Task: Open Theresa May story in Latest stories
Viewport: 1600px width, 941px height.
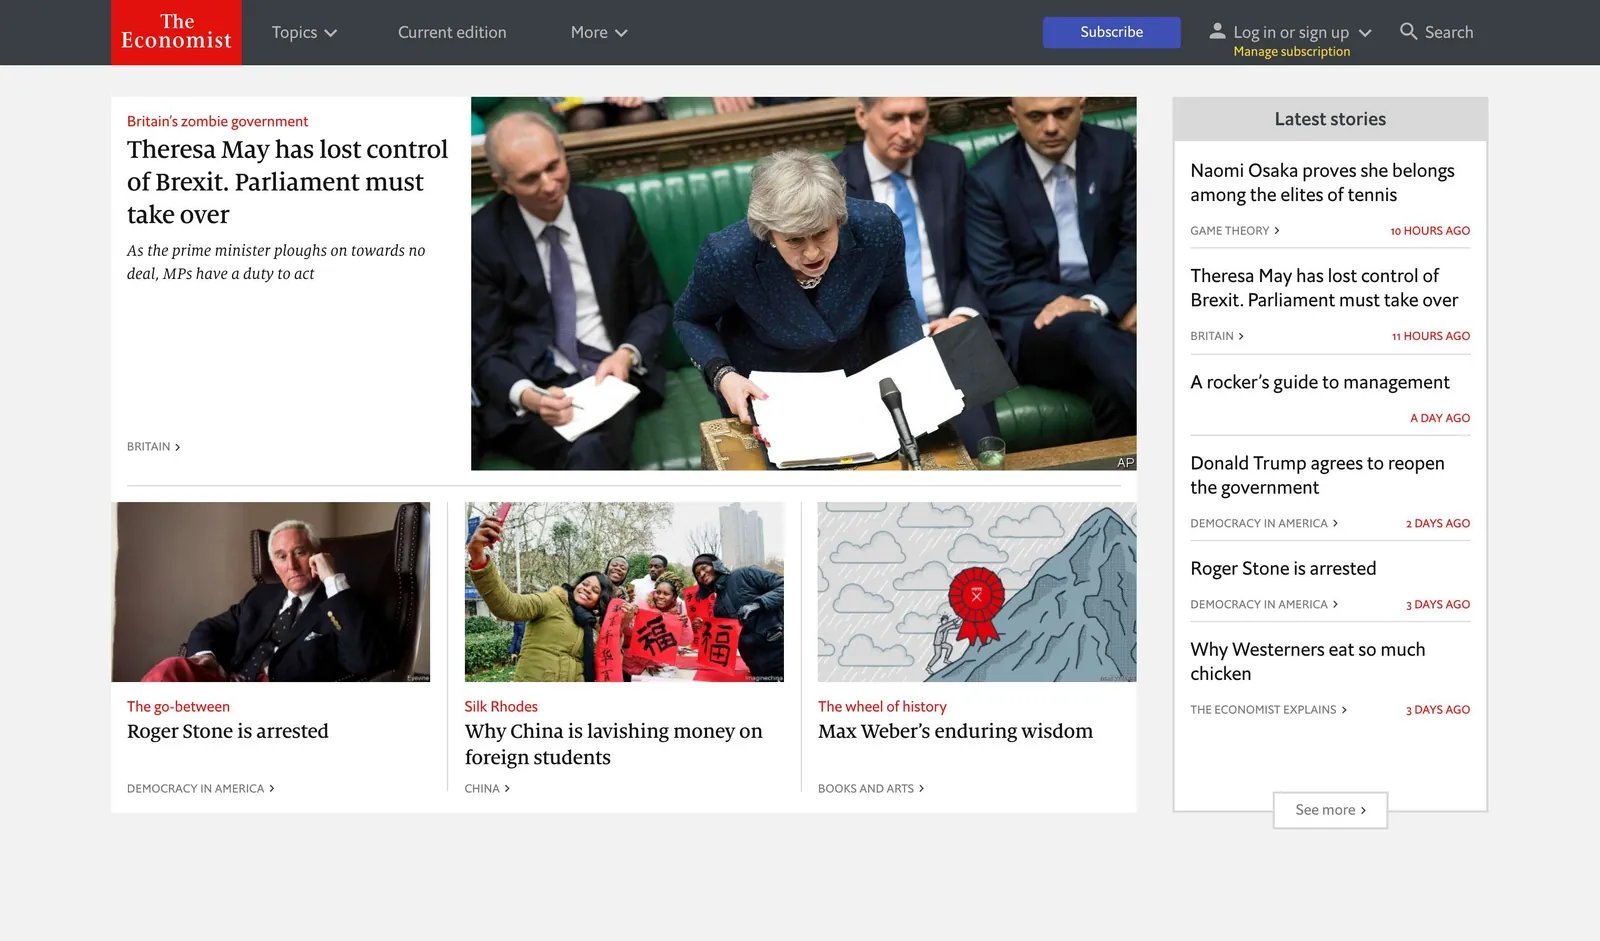Action: [x=1324, y=288]
